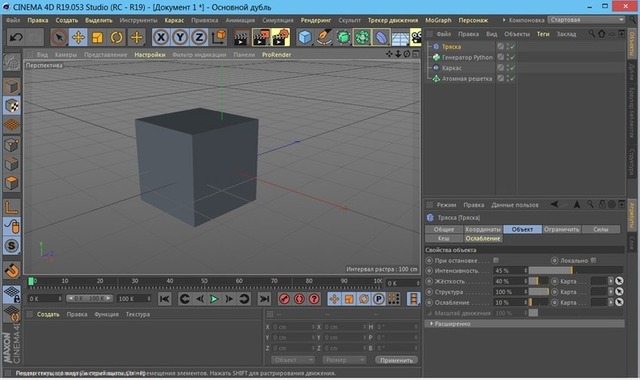Toggle the X axis lock

(161, 38)
